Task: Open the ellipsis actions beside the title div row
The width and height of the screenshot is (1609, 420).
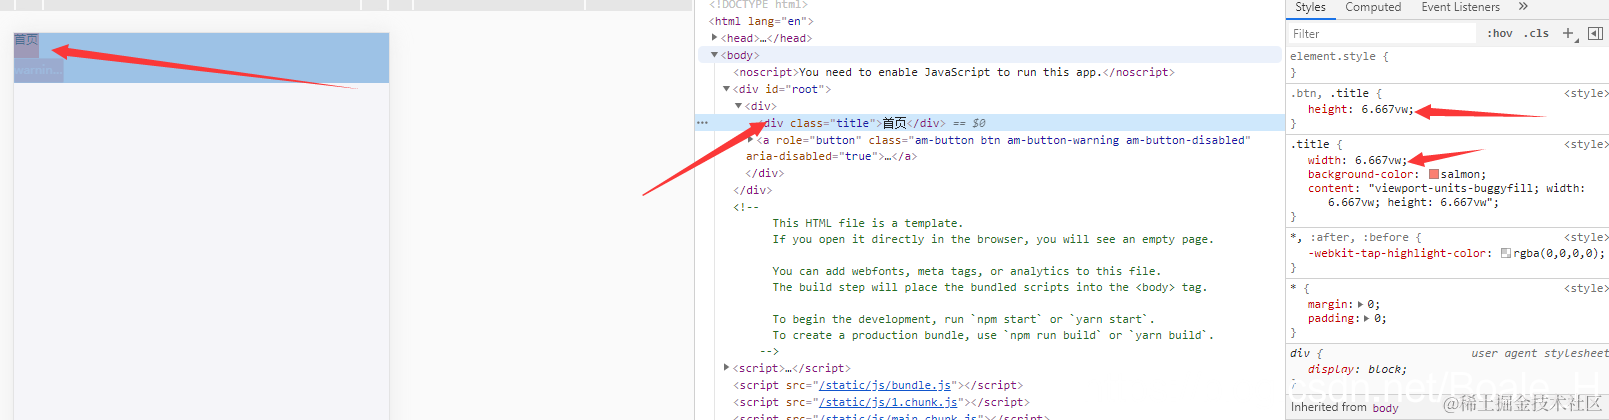Action: pyautogui.click(x=702, y=123)
